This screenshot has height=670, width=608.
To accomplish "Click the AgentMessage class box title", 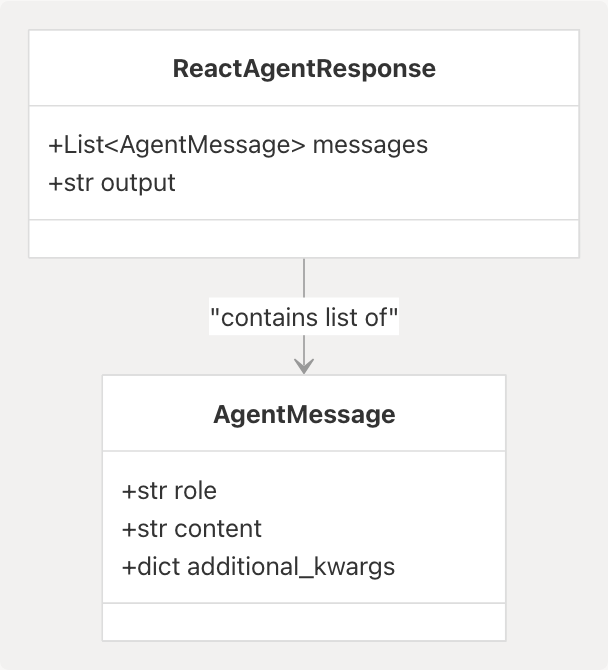I will click(304, 414).
